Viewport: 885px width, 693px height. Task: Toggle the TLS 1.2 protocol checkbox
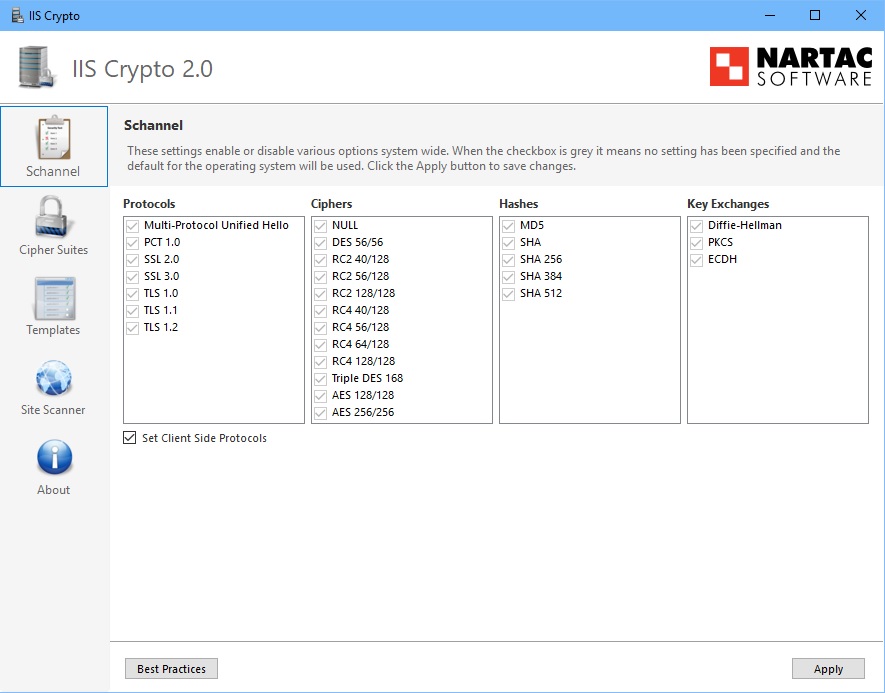[x=133, y=327]
